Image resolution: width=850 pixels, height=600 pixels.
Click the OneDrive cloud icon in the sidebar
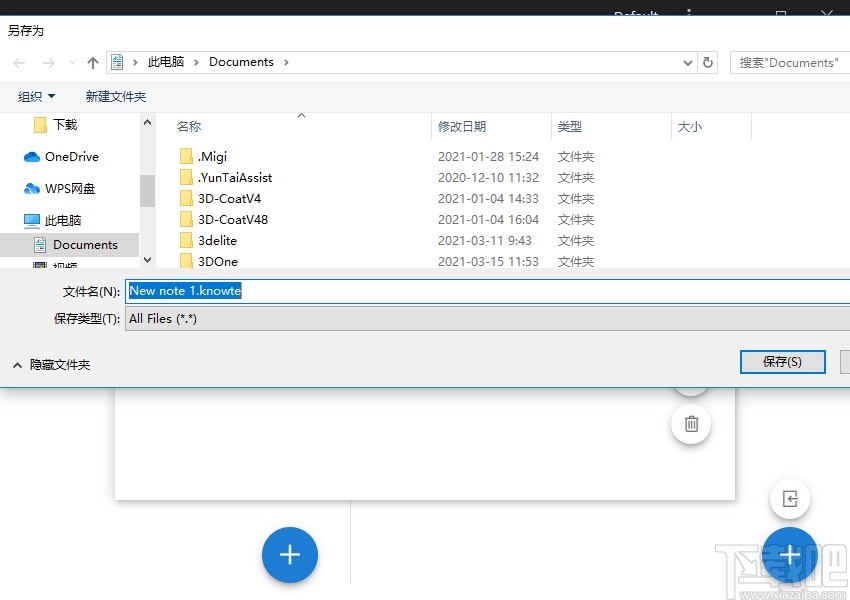point(33,157)
